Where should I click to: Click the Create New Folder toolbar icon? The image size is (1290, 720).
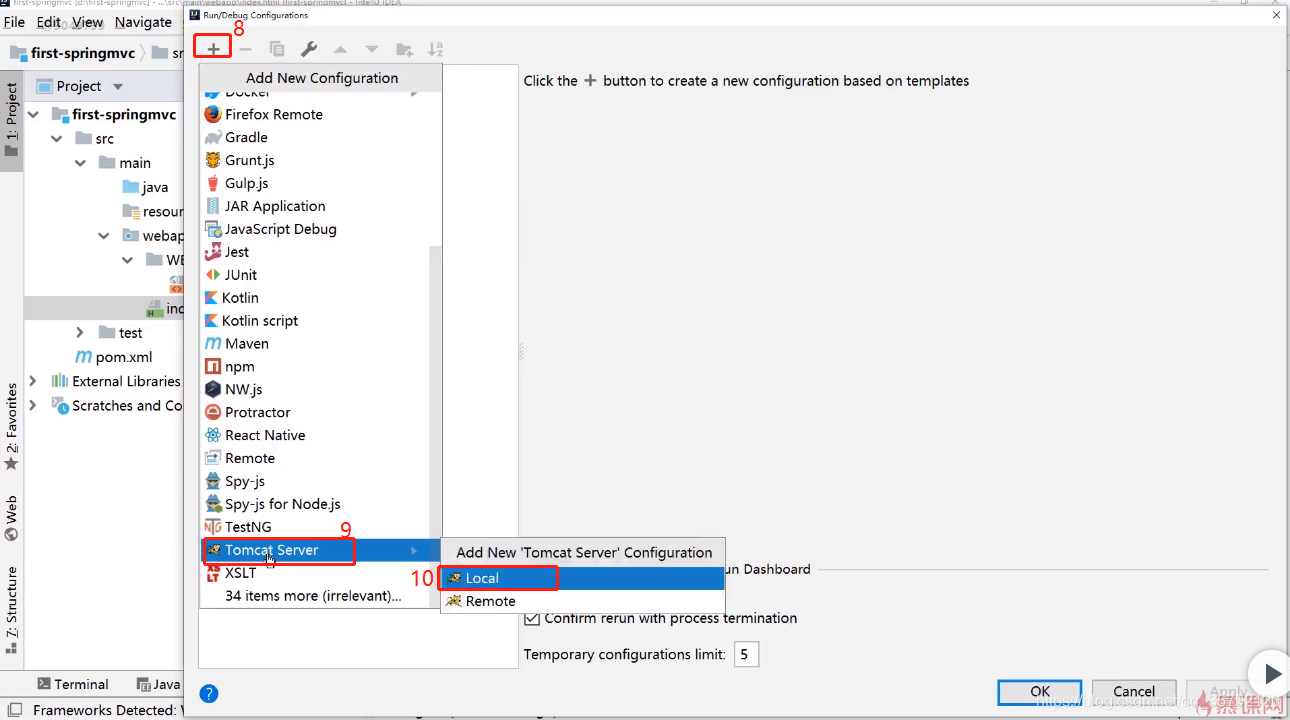click(404, 49)
